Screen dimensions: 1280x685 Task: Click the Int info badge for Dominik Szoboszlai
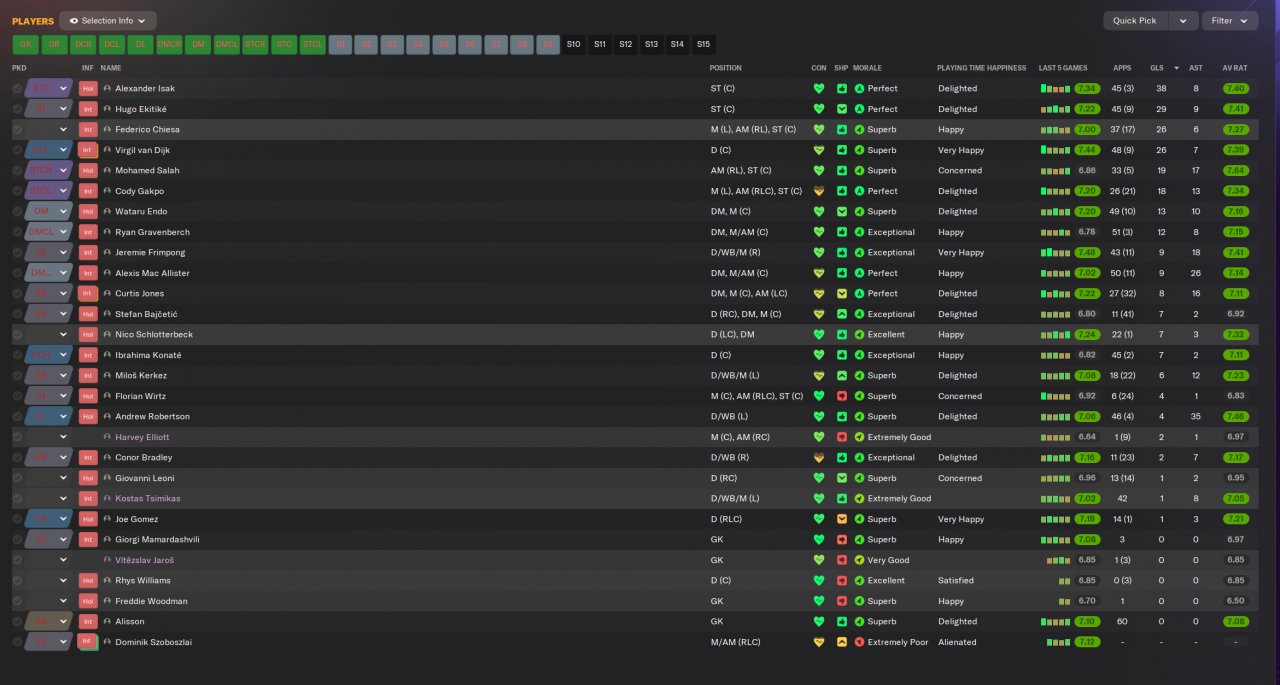click(x=88, y=642)
